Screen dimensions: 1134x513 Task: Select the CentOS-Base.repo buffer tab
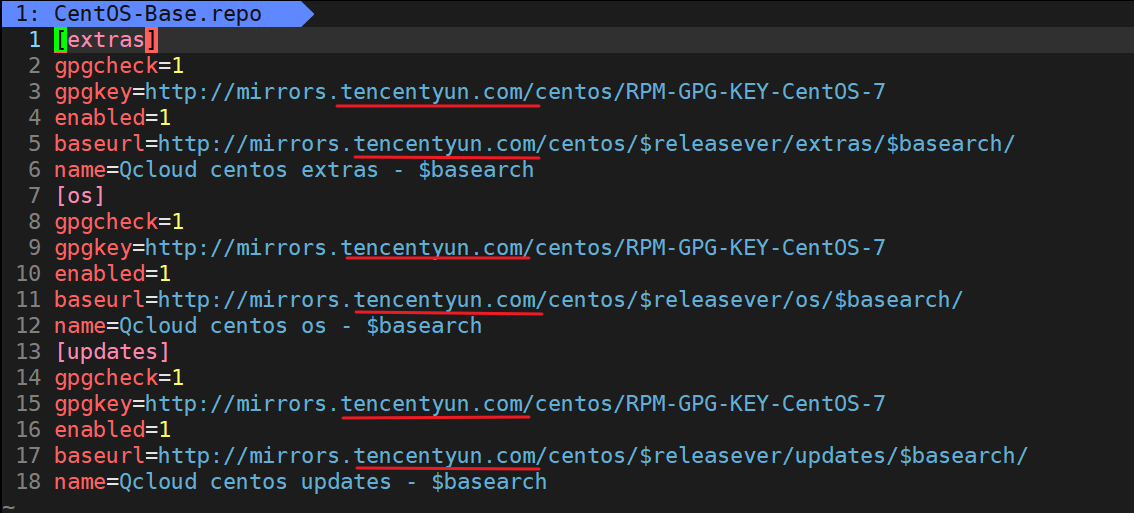[150, 13]
